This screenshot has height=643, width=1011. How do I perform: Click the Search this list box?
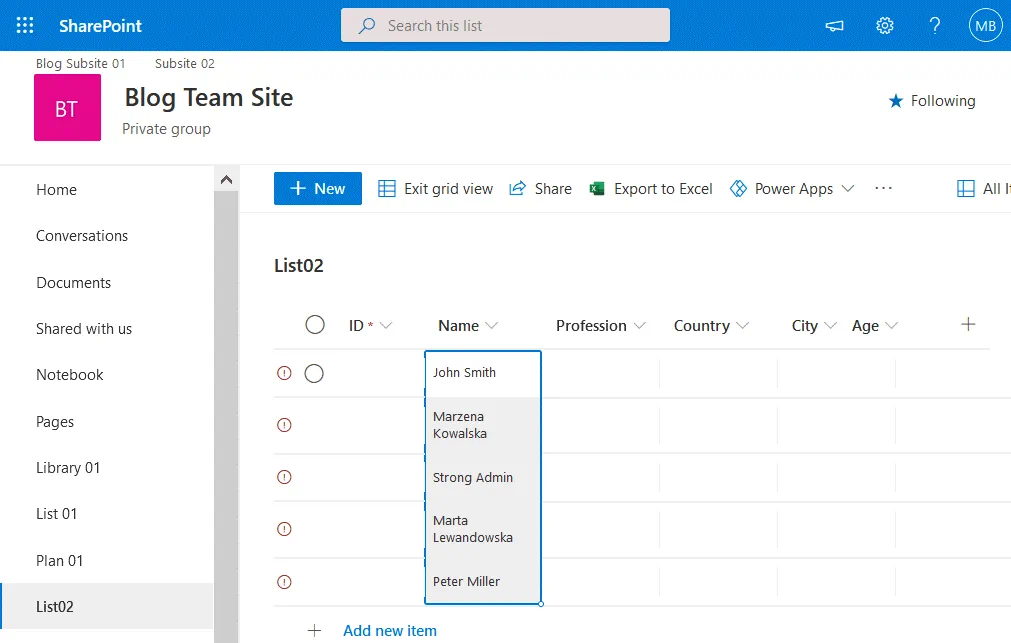505,26
